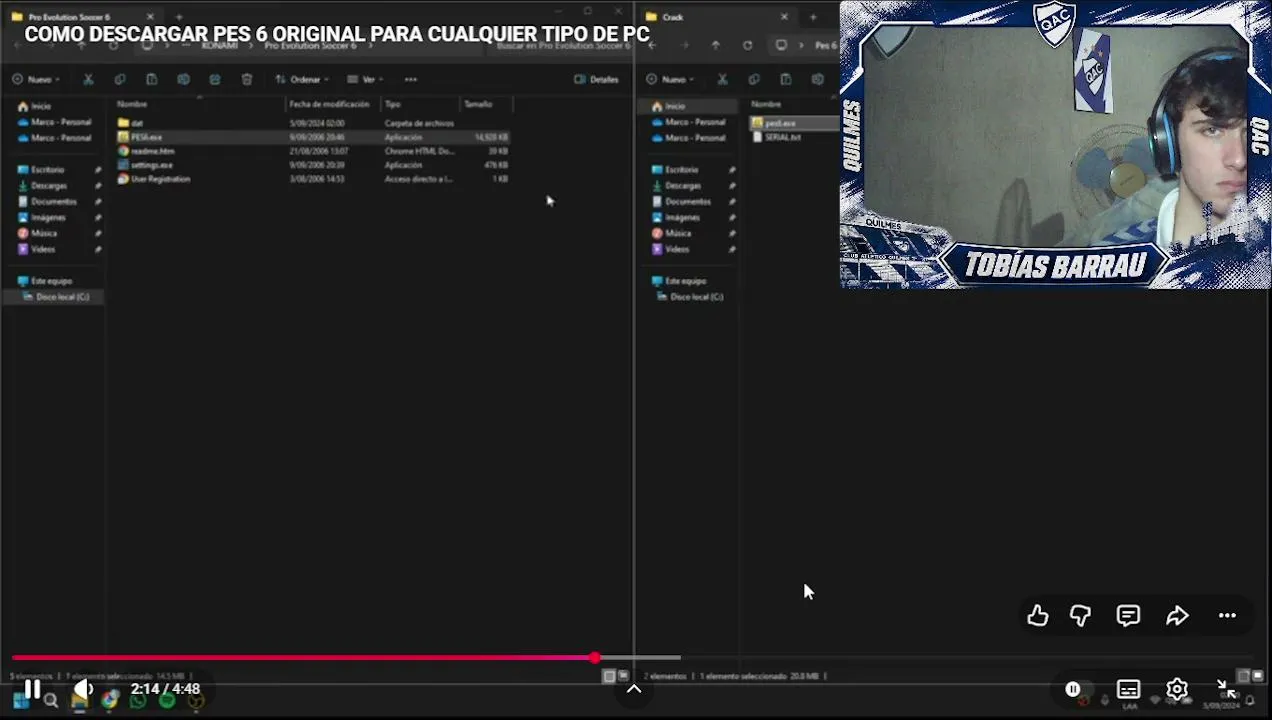Image resolution: width=1272 pixels, height=720 pixels.
Task: Select pes6.exe in the Crack window
Action: [x=794, y=123]
